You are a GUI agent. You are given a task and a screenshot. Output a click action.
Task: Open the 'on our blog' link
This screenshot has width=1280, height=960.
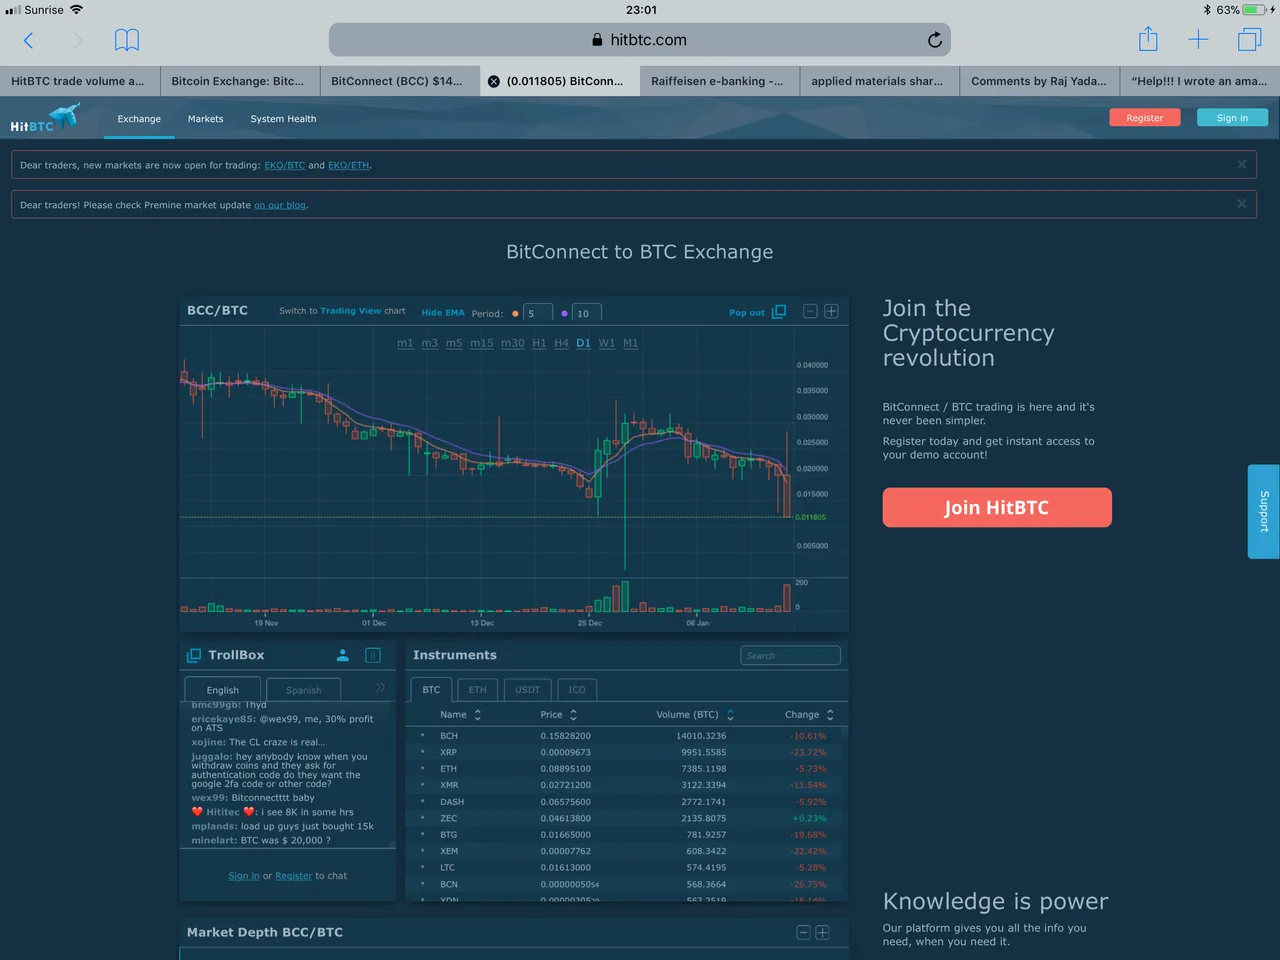[280, 205]
